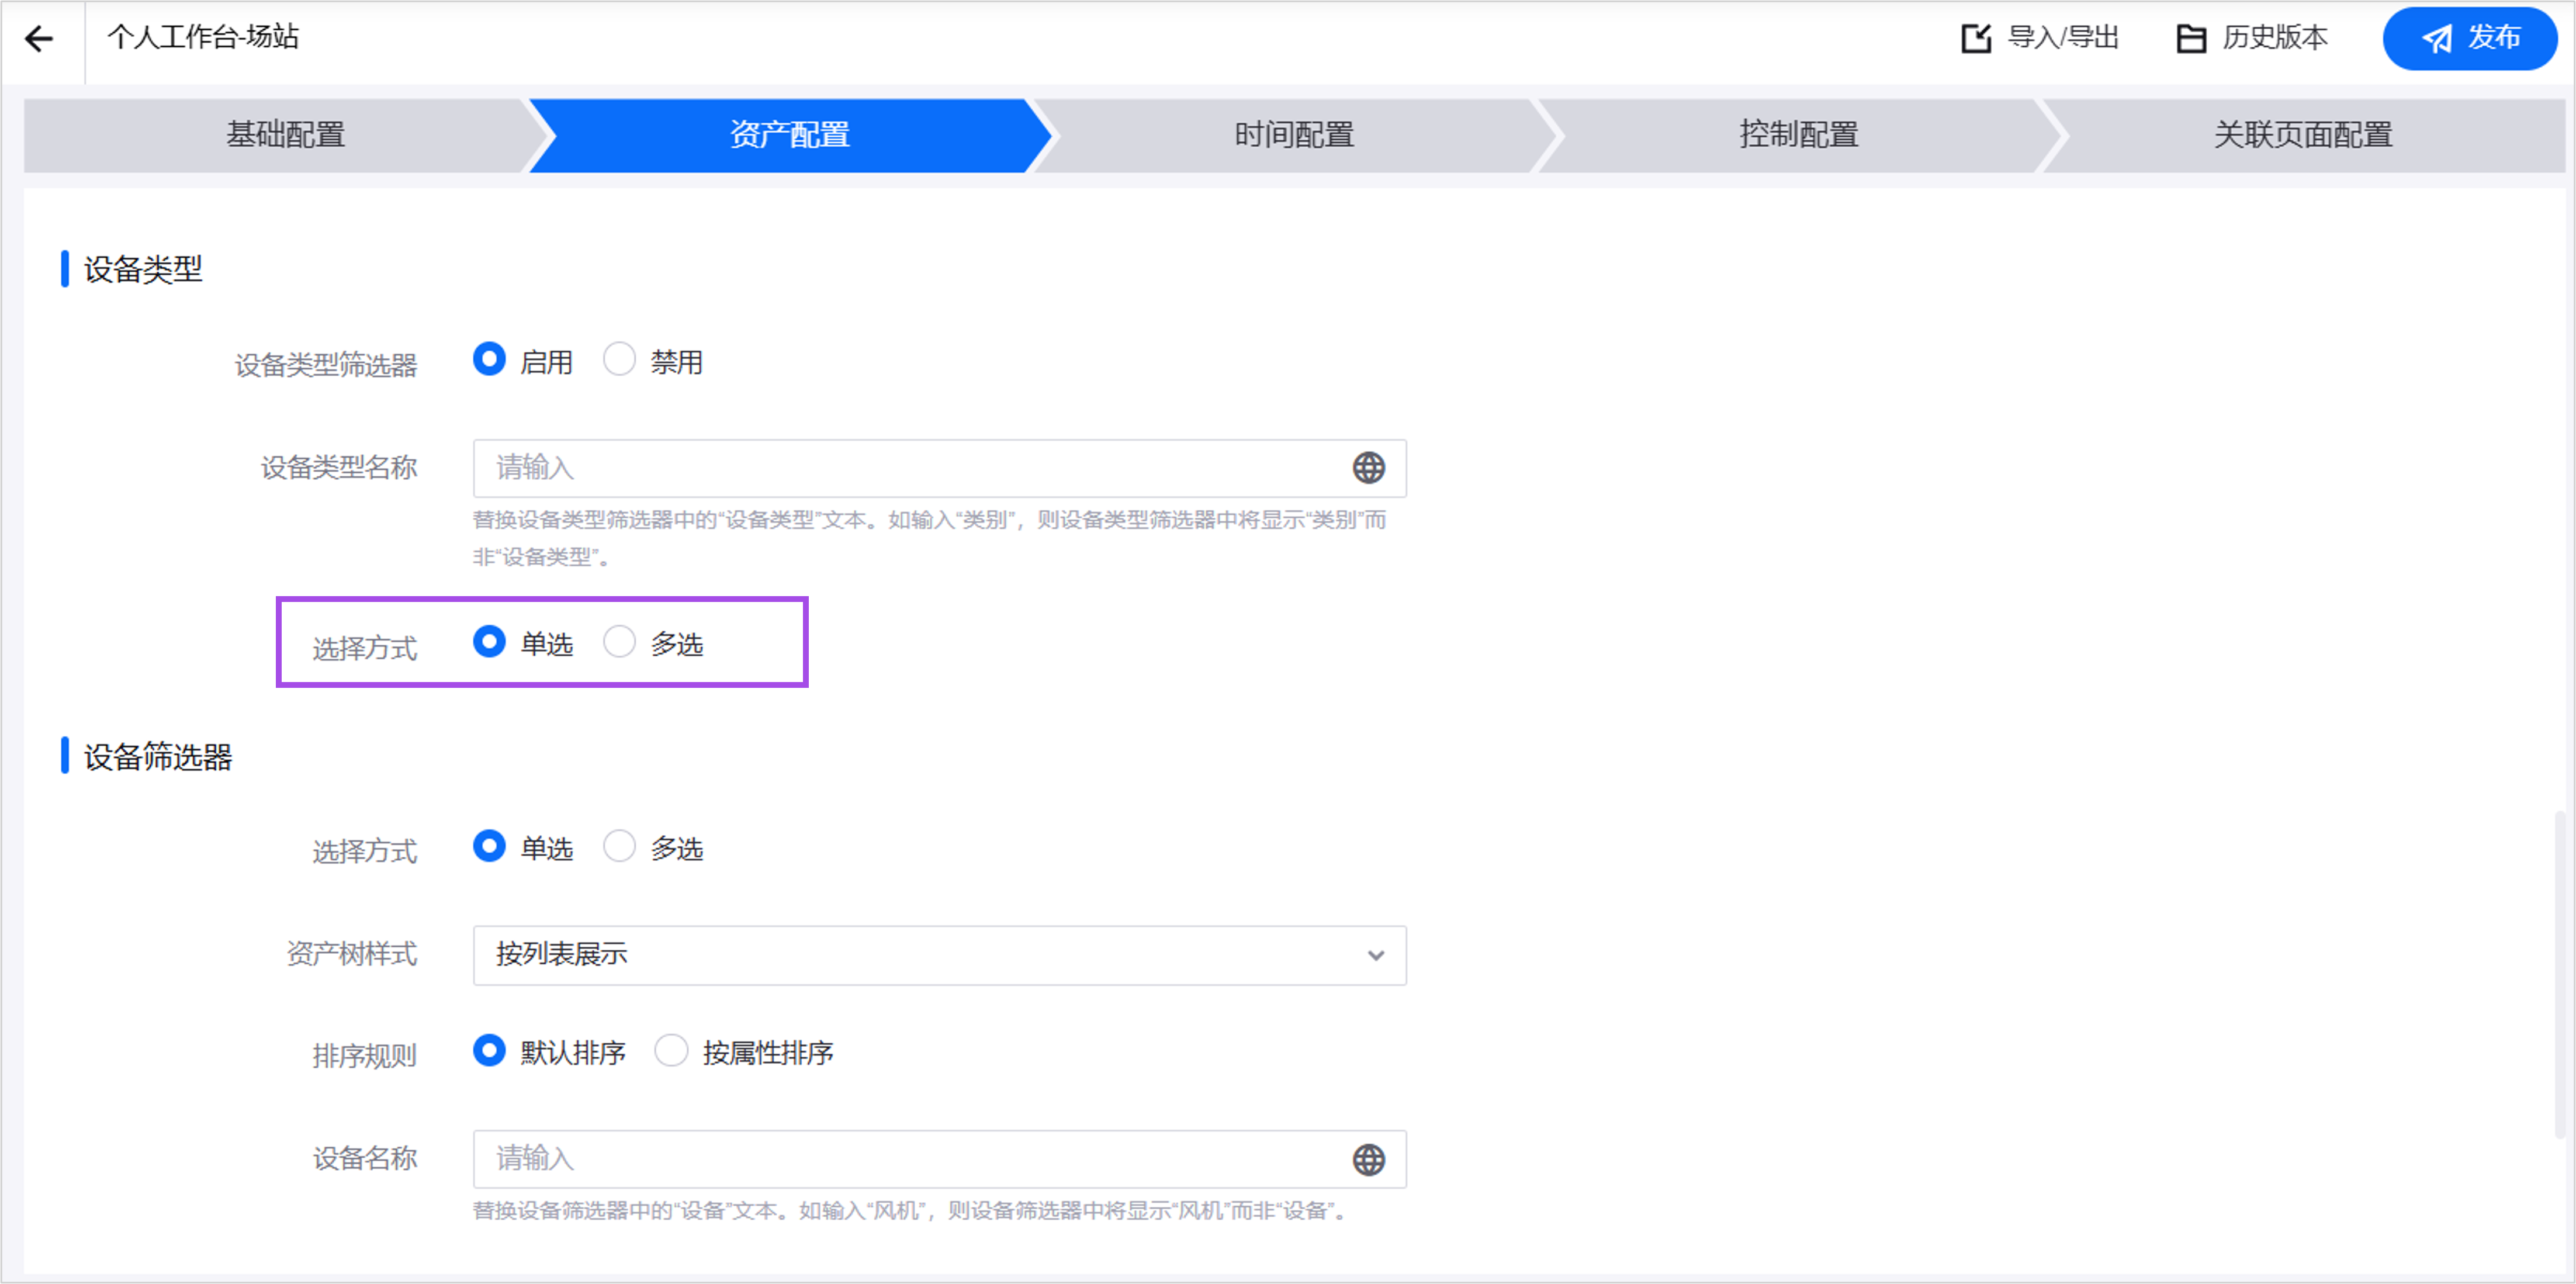
Task: Click globe icon in 设备类型名称 field
Action: pos(1368,468)
